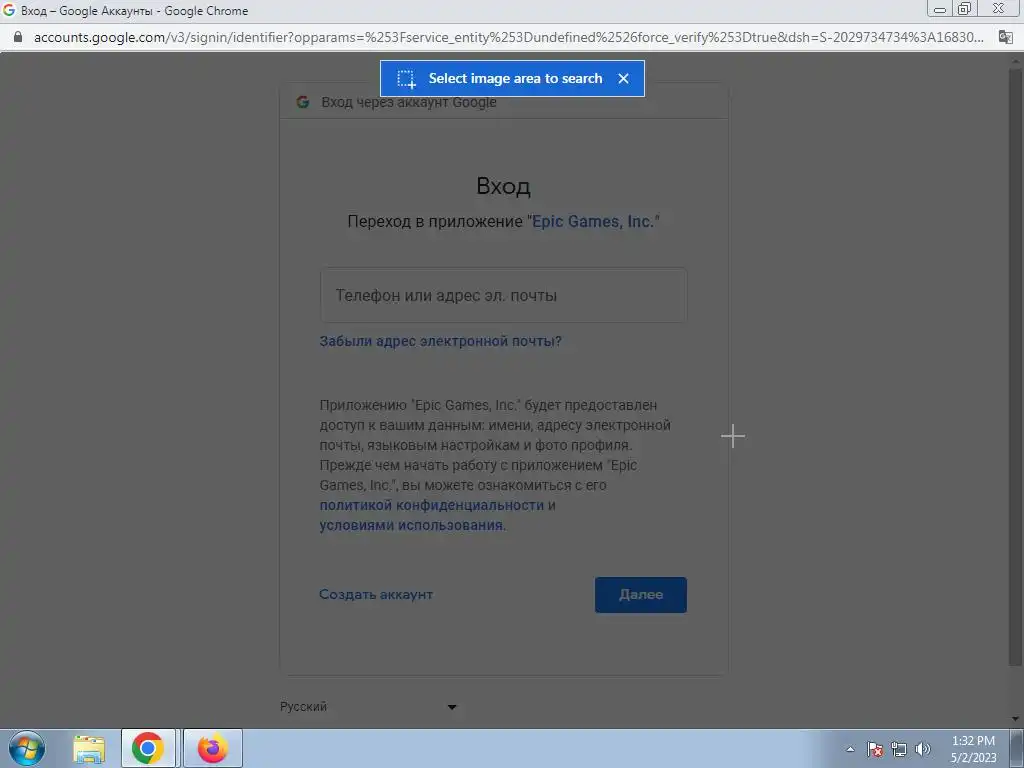Click the translate page icon in address bar
The width and height of the screenshot is (1024, 768).
click(1006, 37)
